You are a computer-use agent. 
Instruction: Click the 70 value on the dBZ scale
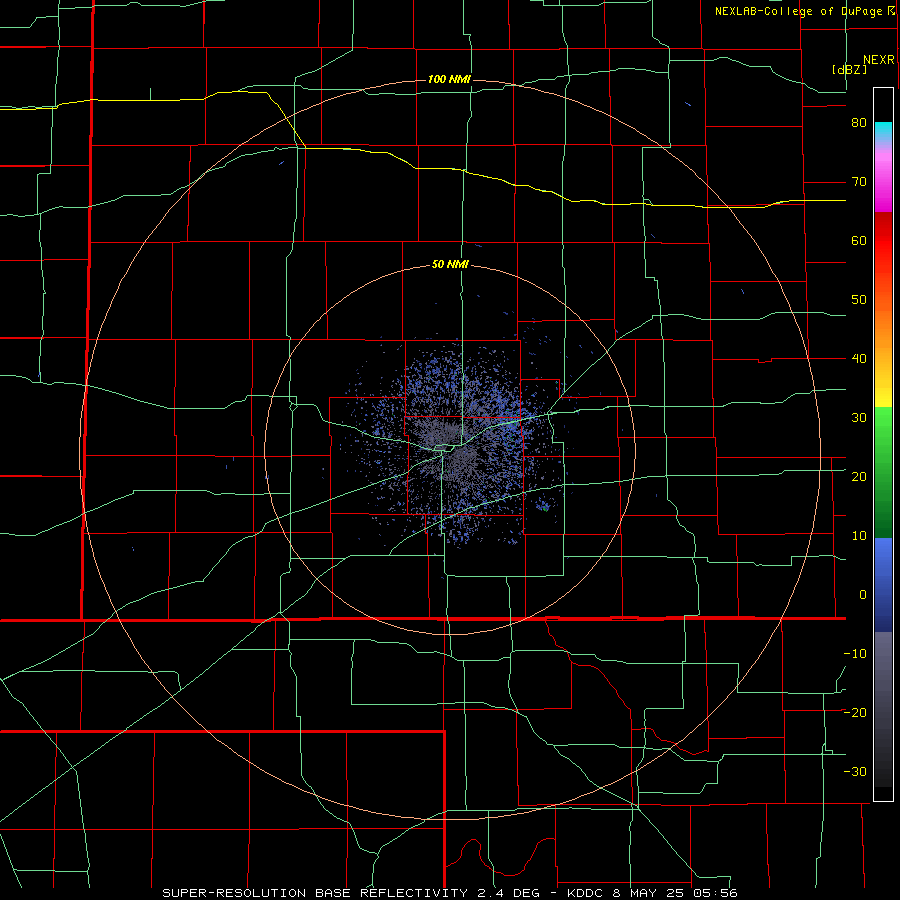click(x=859, y=182)
